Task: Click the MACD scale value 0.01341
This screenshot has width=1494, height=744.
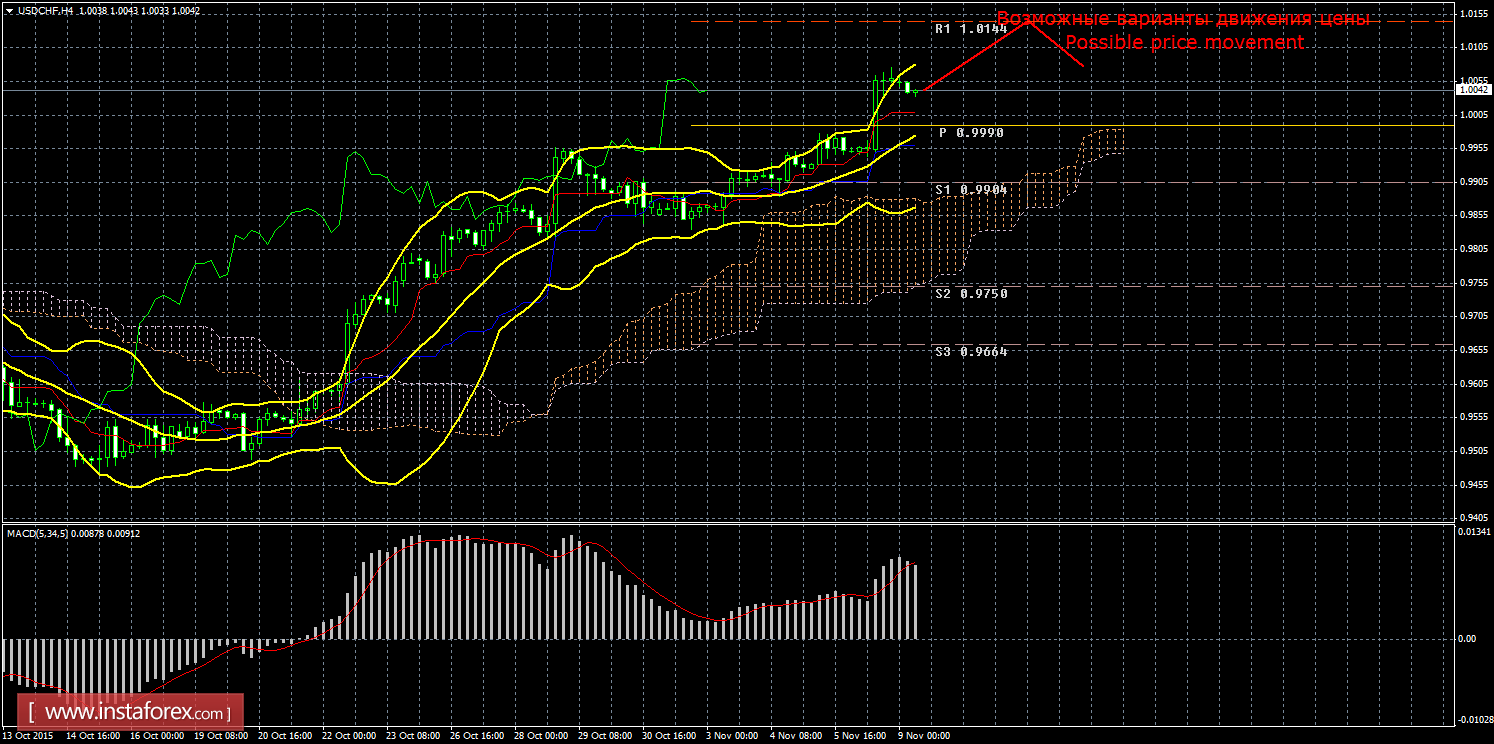Action: pyautogui.click(x=1475, y=533)
